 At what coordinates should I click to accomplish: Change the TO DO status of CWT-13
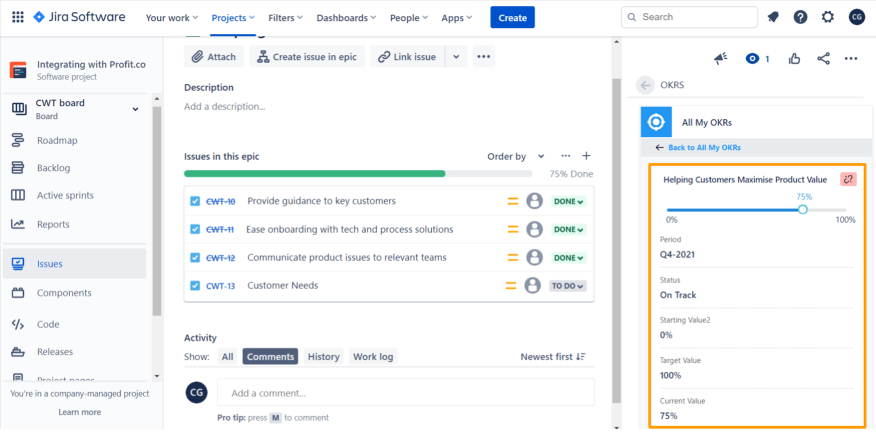coord(568,285)
